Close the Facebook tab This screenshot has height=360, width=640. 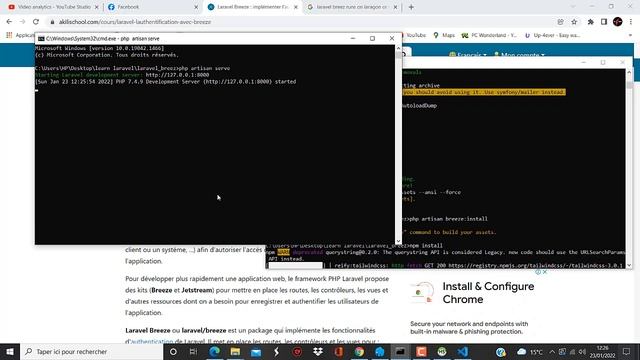(196, 7)
